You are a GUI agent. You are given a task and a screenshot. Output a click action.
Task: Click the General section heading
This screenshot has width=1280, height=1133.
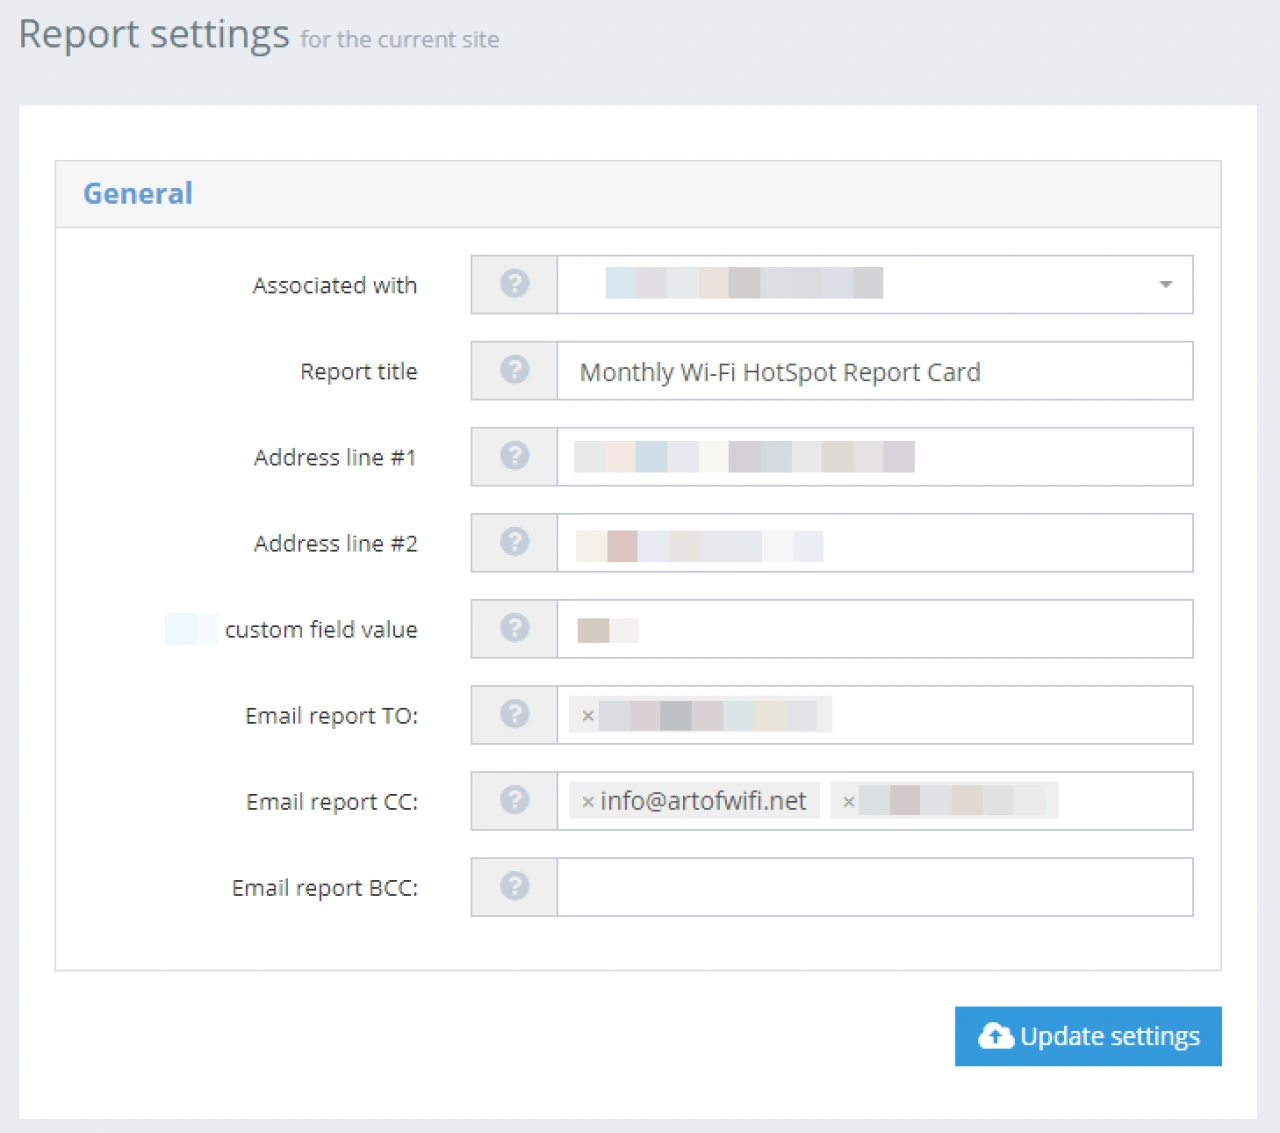click(137, 193)
